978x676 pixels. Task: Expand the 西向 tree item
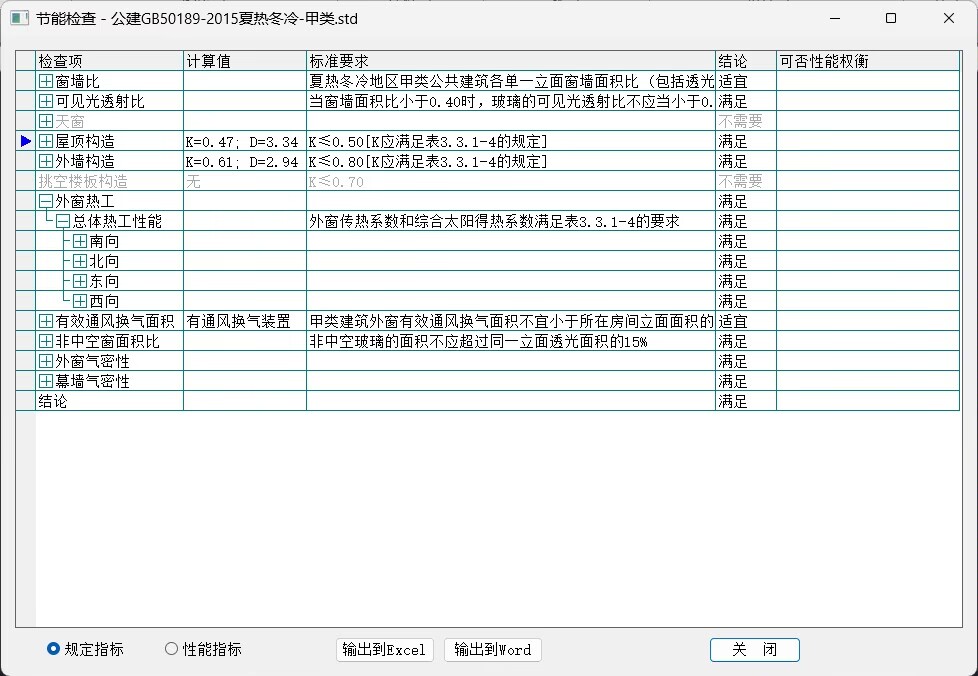point(80,301)
